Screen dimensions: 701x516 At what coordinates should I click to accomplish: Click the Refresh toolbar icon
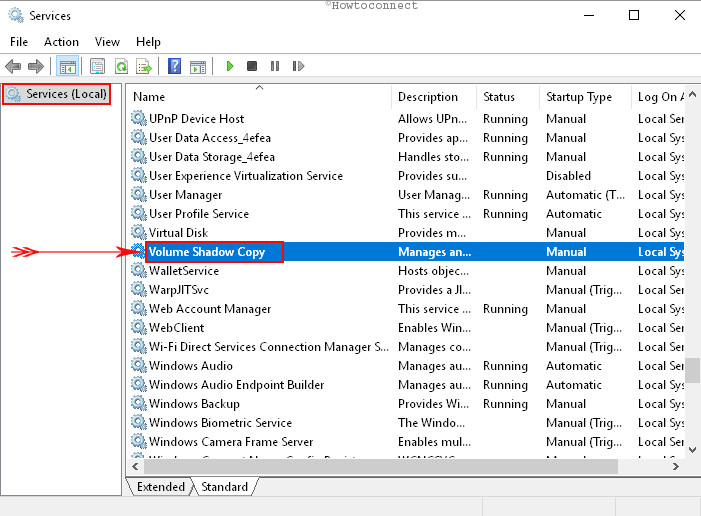[121, 66]
